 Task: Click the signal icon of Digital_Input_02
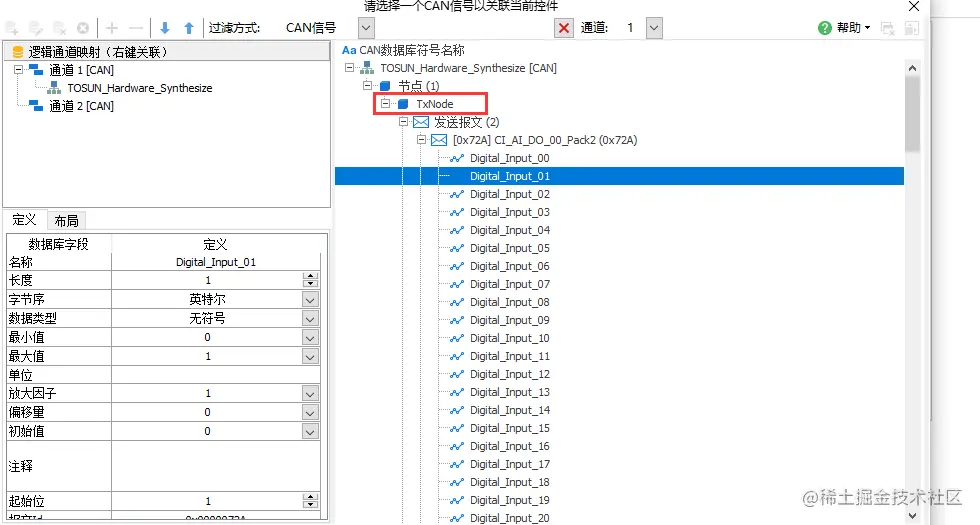[x=457, y=194]
